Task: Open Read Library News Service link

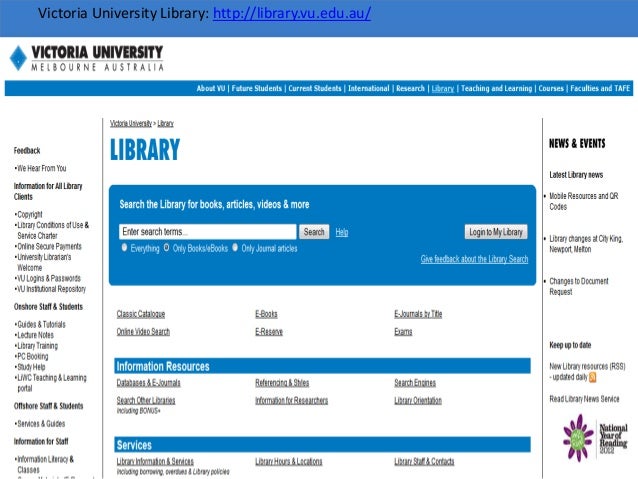Action: 584,399
